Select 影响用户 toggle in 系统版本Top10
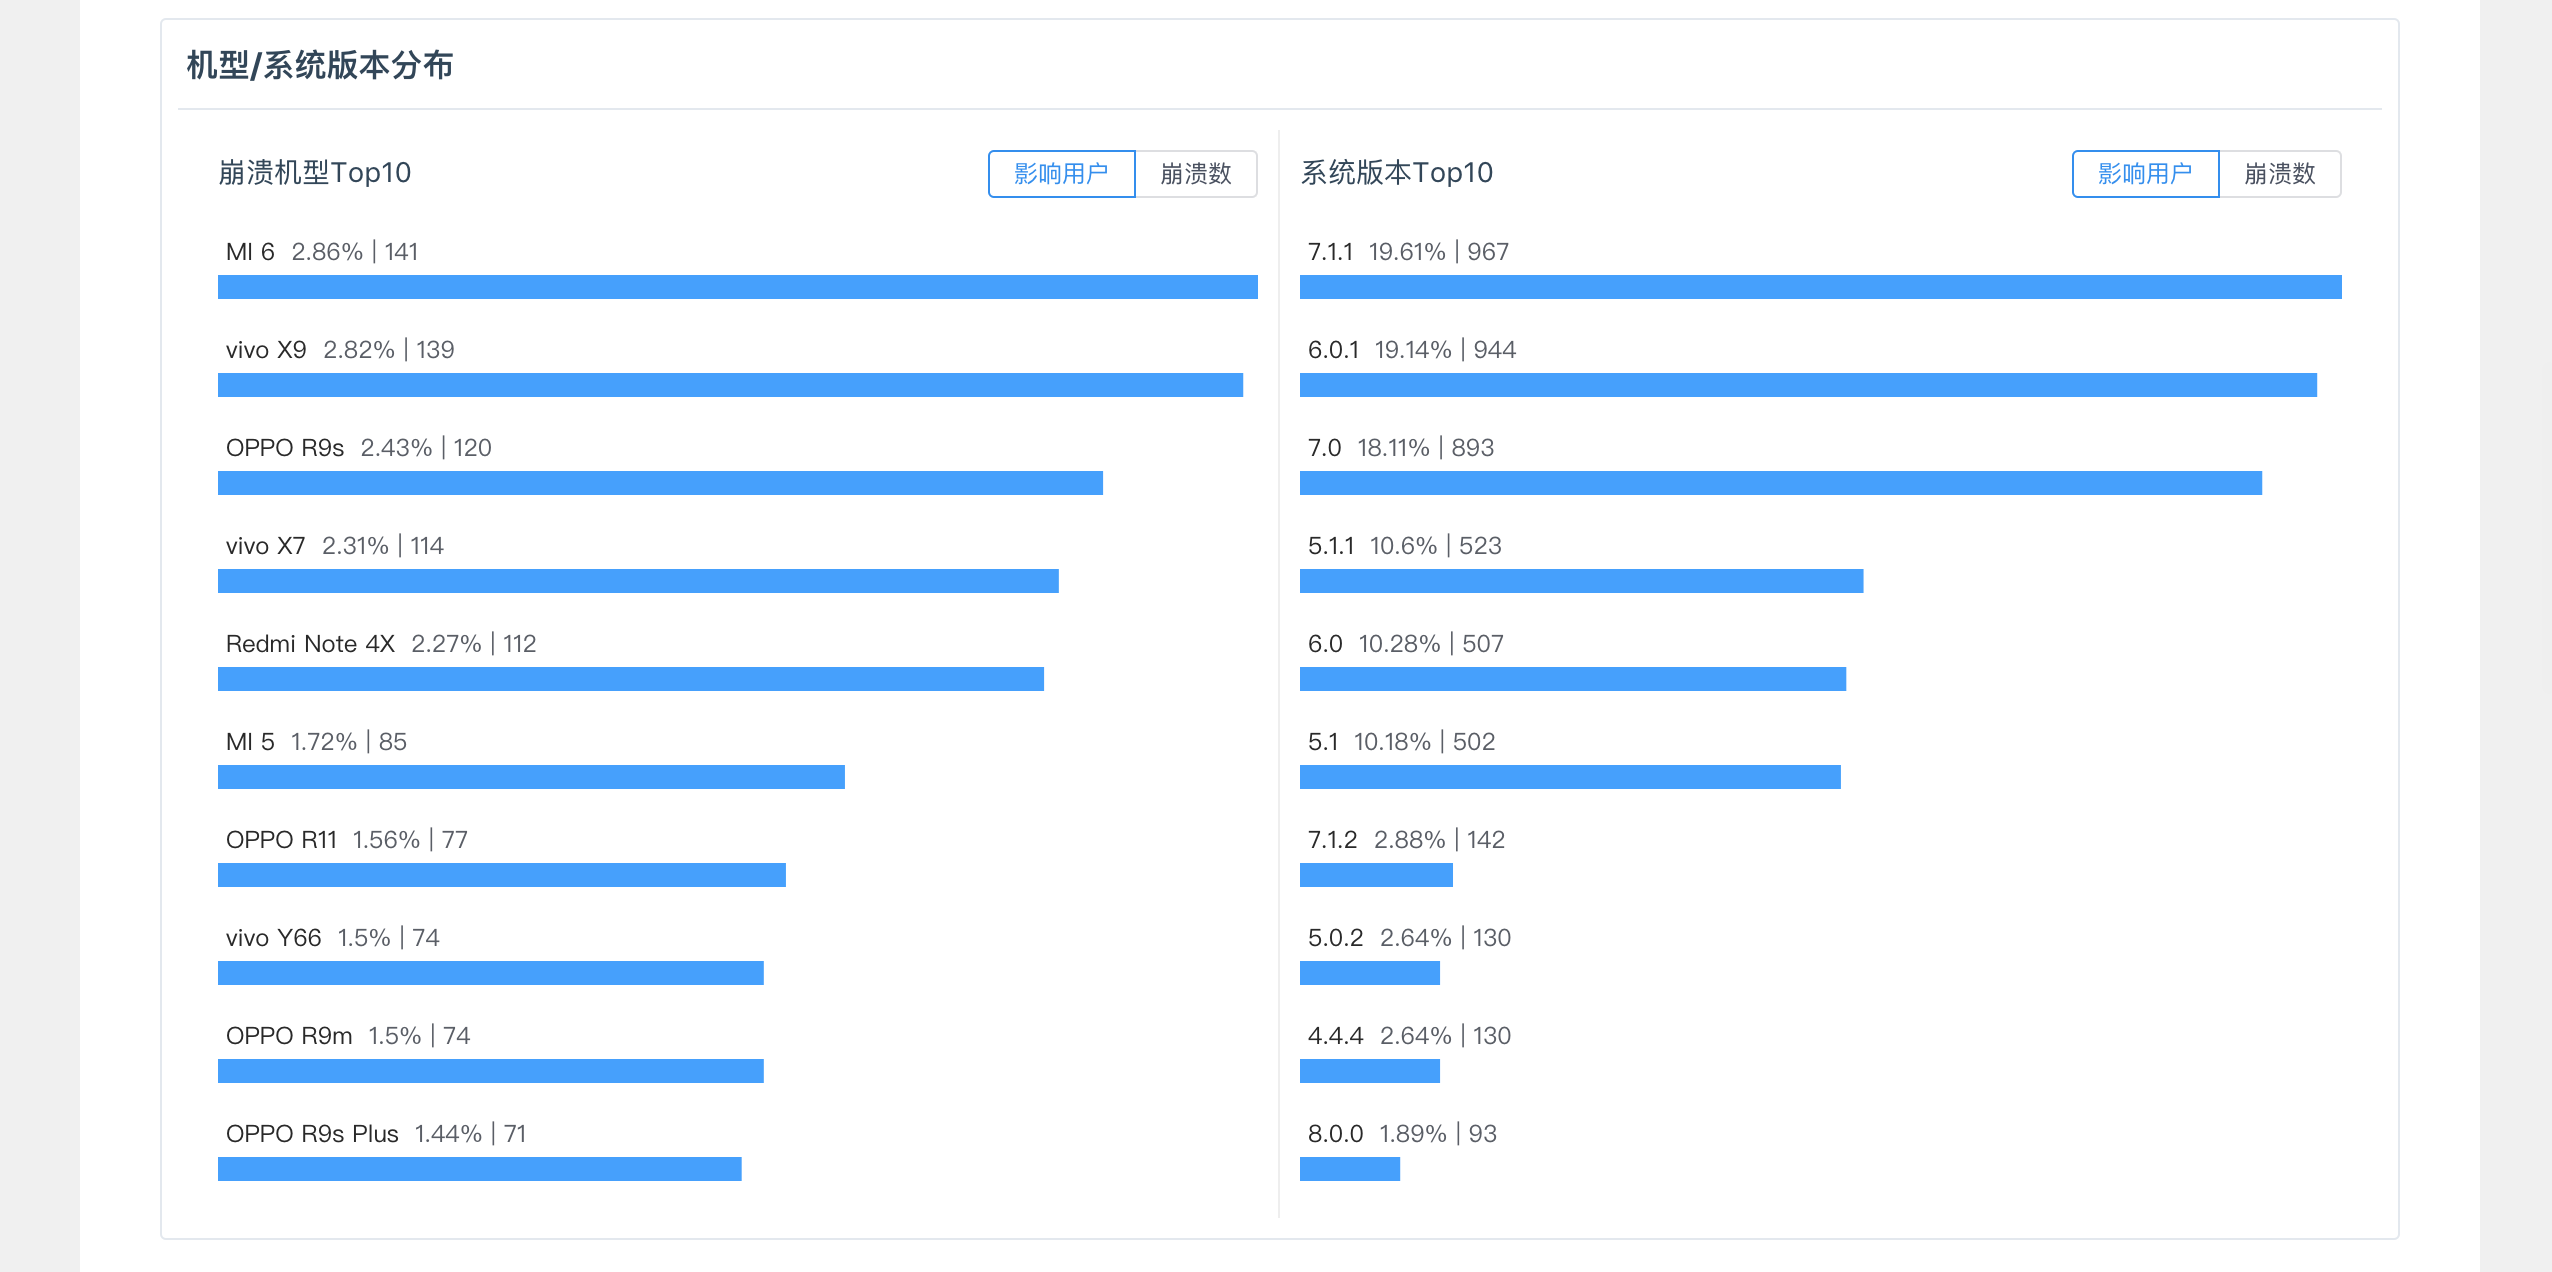 point(2145,174)
